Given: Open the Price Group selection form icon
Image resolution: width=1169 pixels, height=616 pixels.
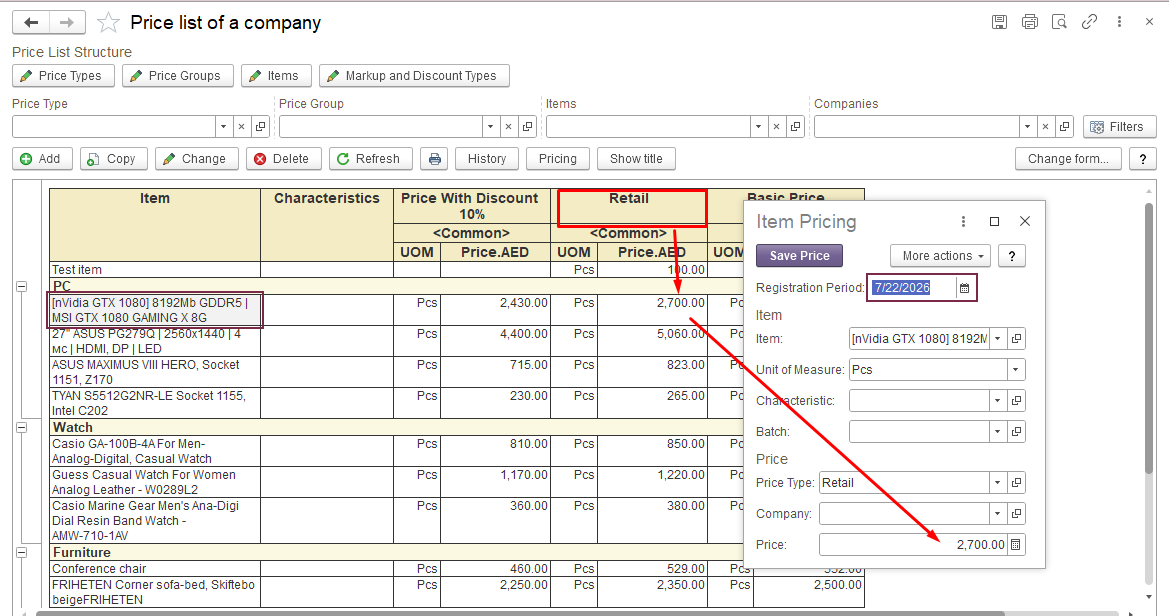Looking at the screenshot, I should (x=527, y=127).
